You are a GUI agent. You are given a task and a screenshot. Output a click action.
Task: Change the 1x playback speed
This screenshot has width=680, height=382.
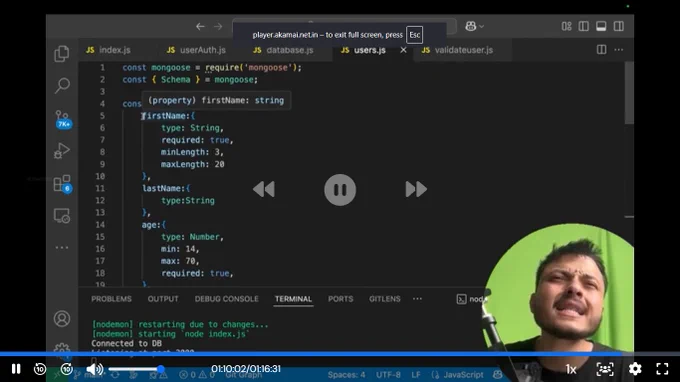[571, 369]
